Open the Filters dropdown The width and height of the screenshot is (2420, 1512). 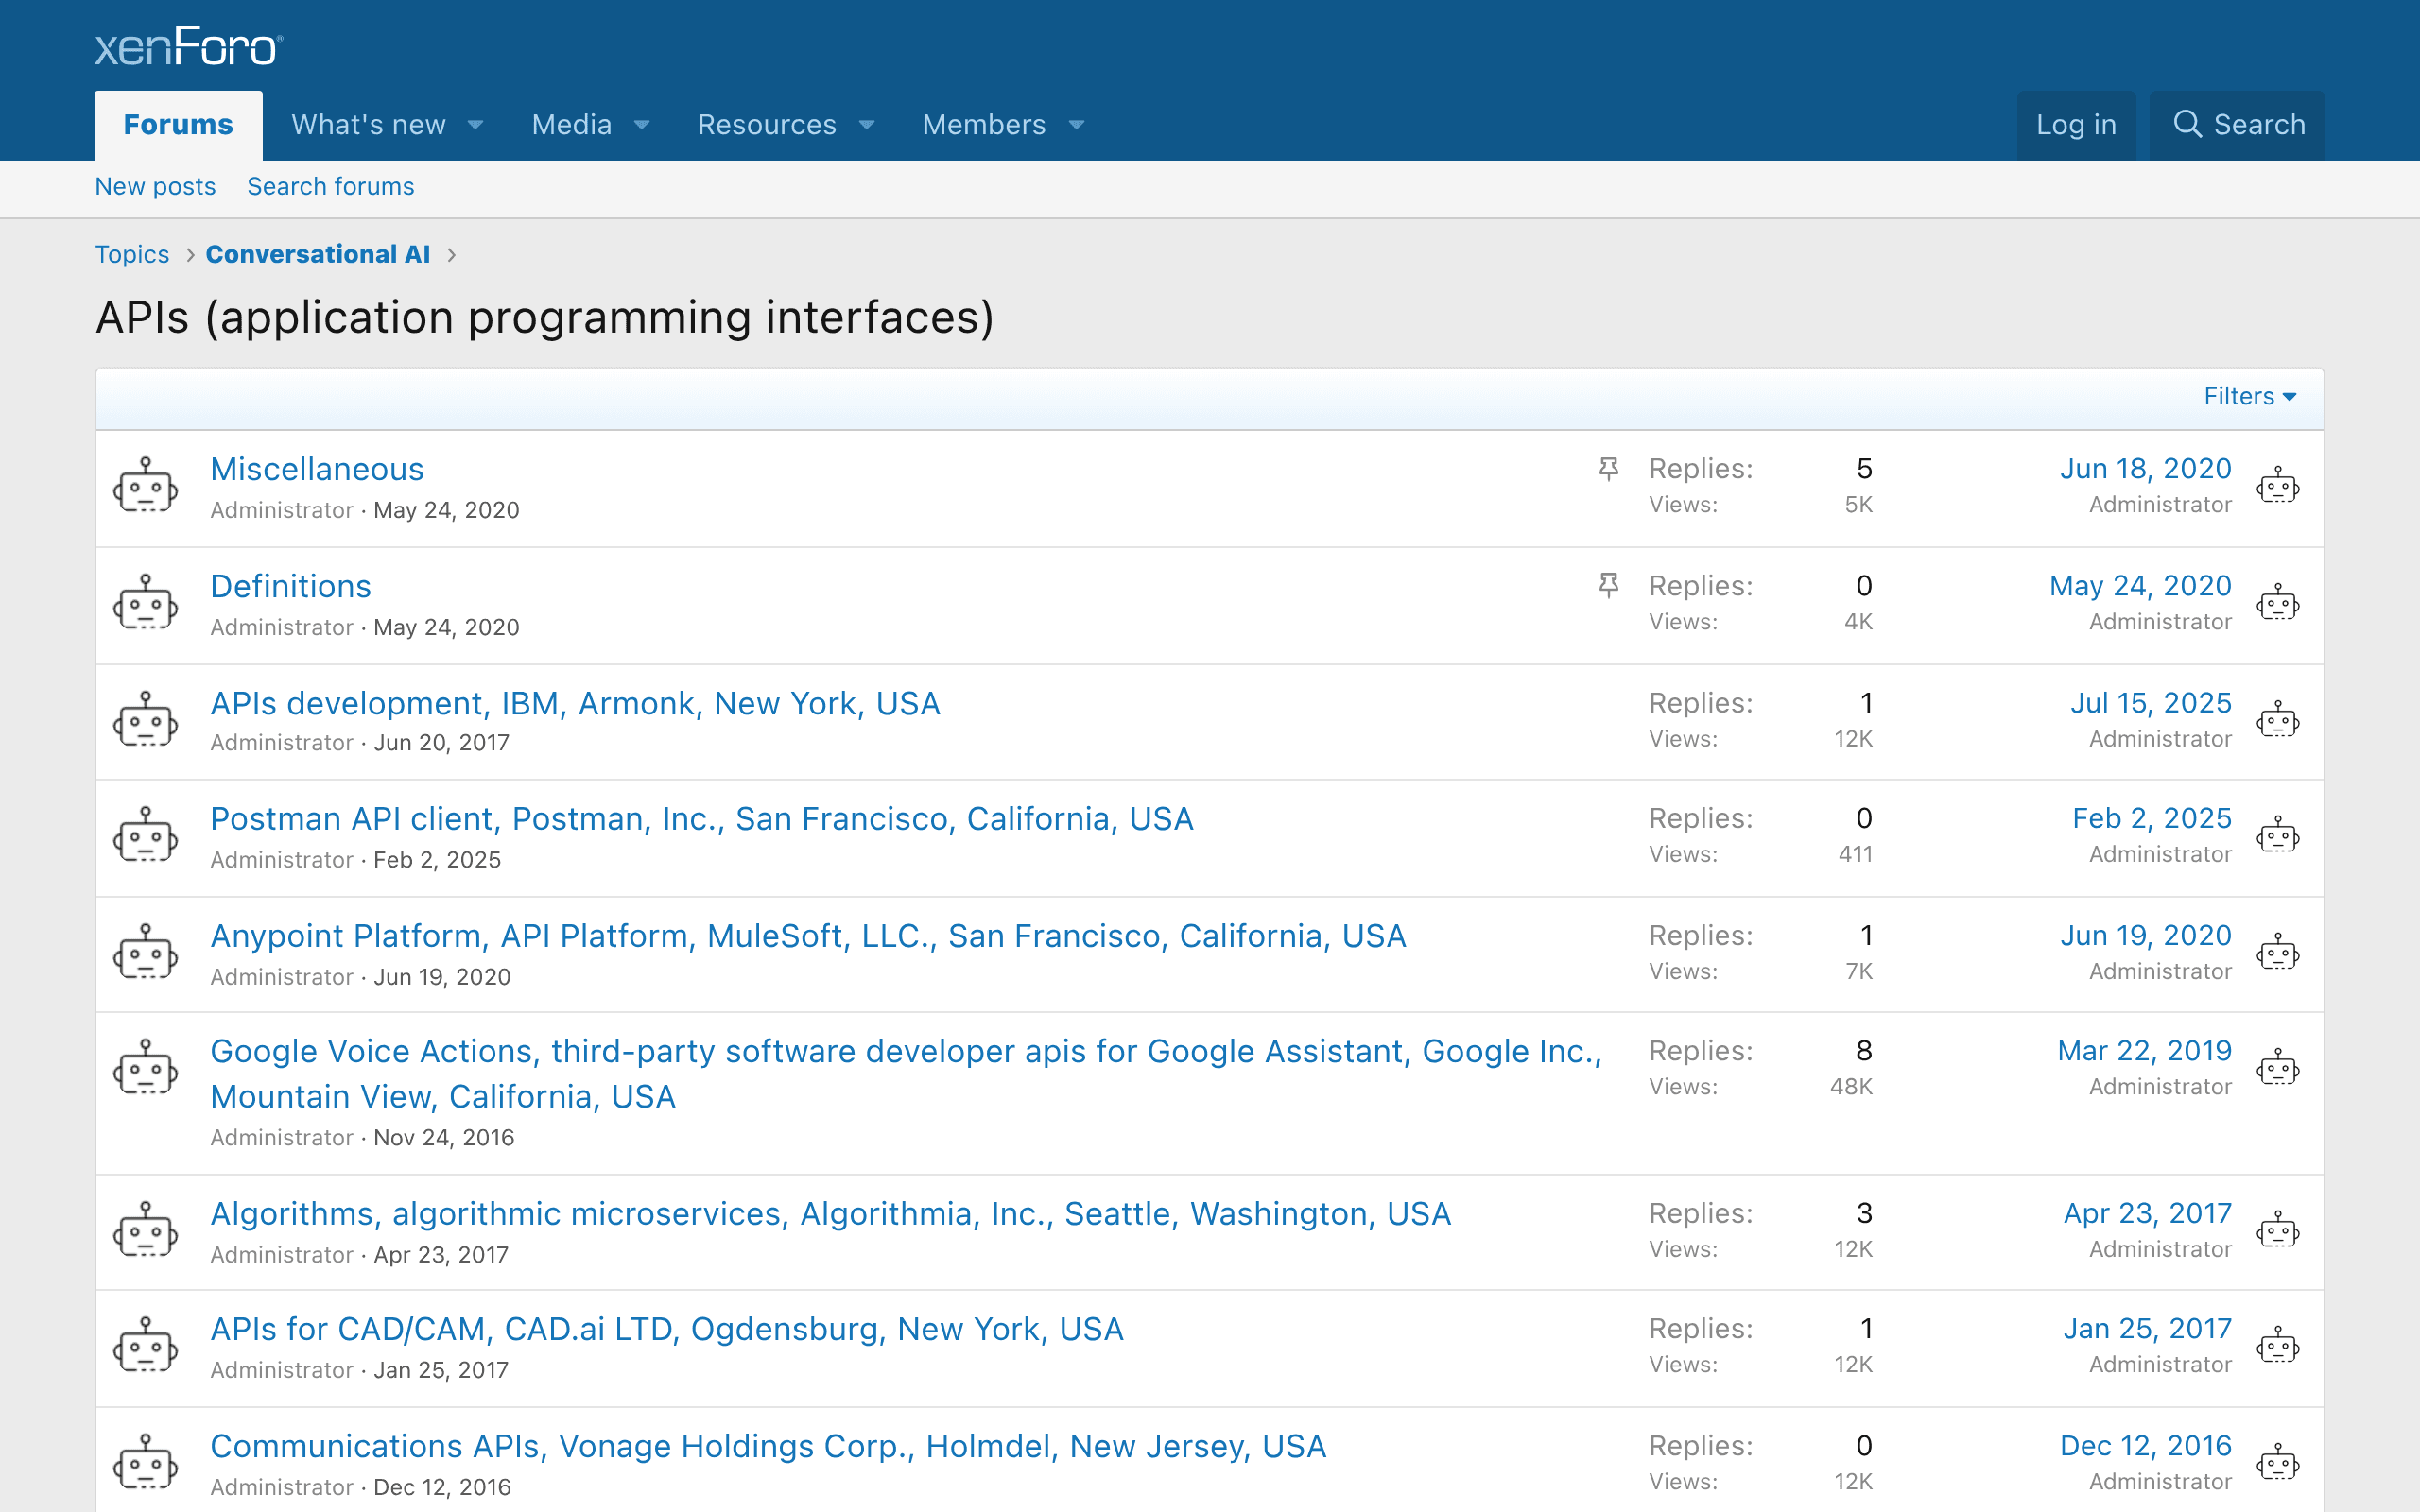coord(2249,397)
